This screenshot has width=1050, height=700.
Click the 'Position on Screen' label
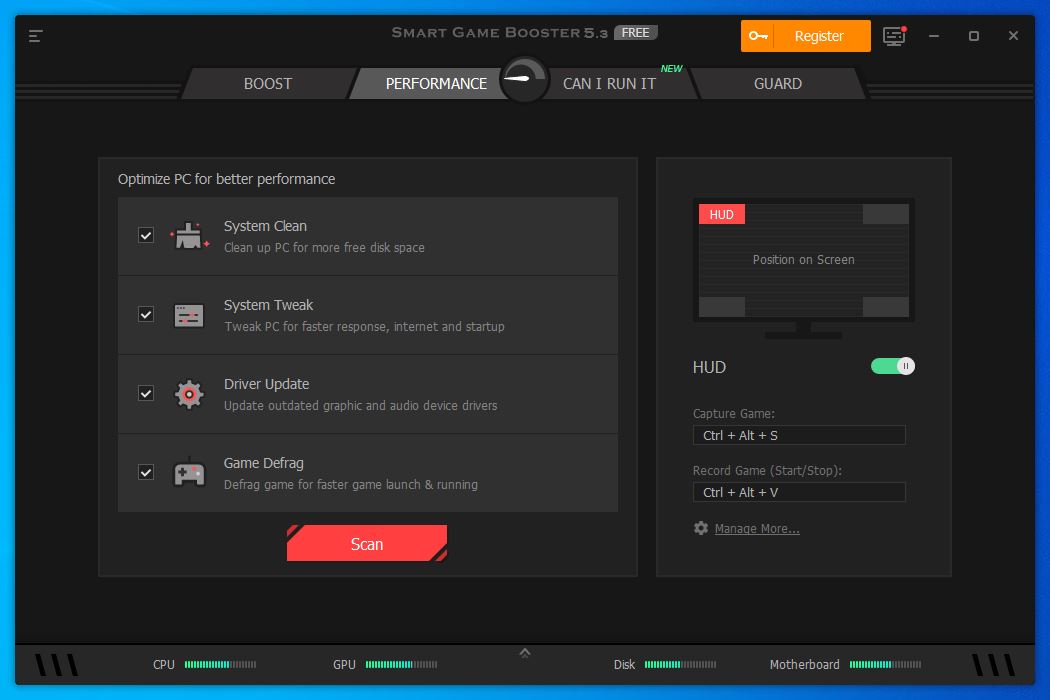click(x=804, y=260)
